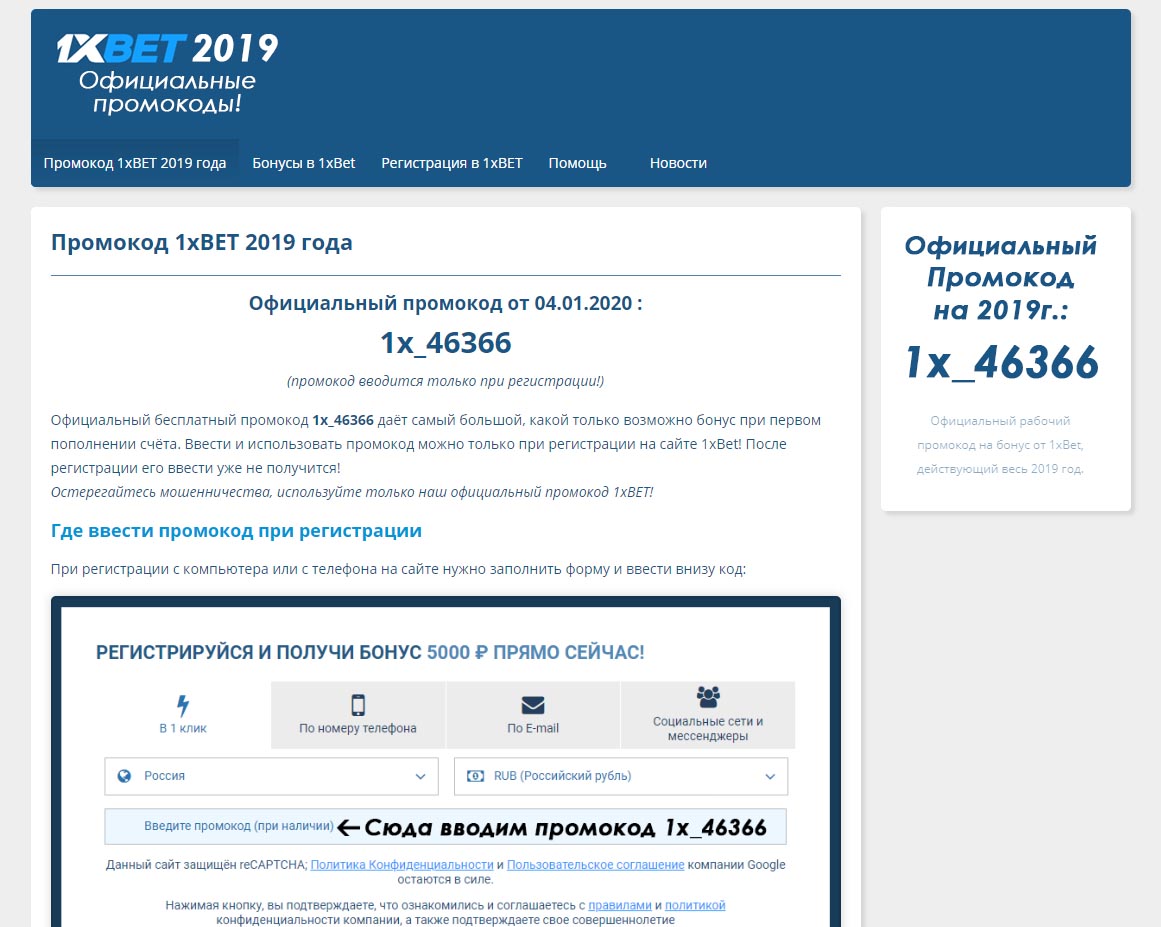
Task: Open the 'Регистрация в 1xBET' menu item
Action: tap(452, 163)
